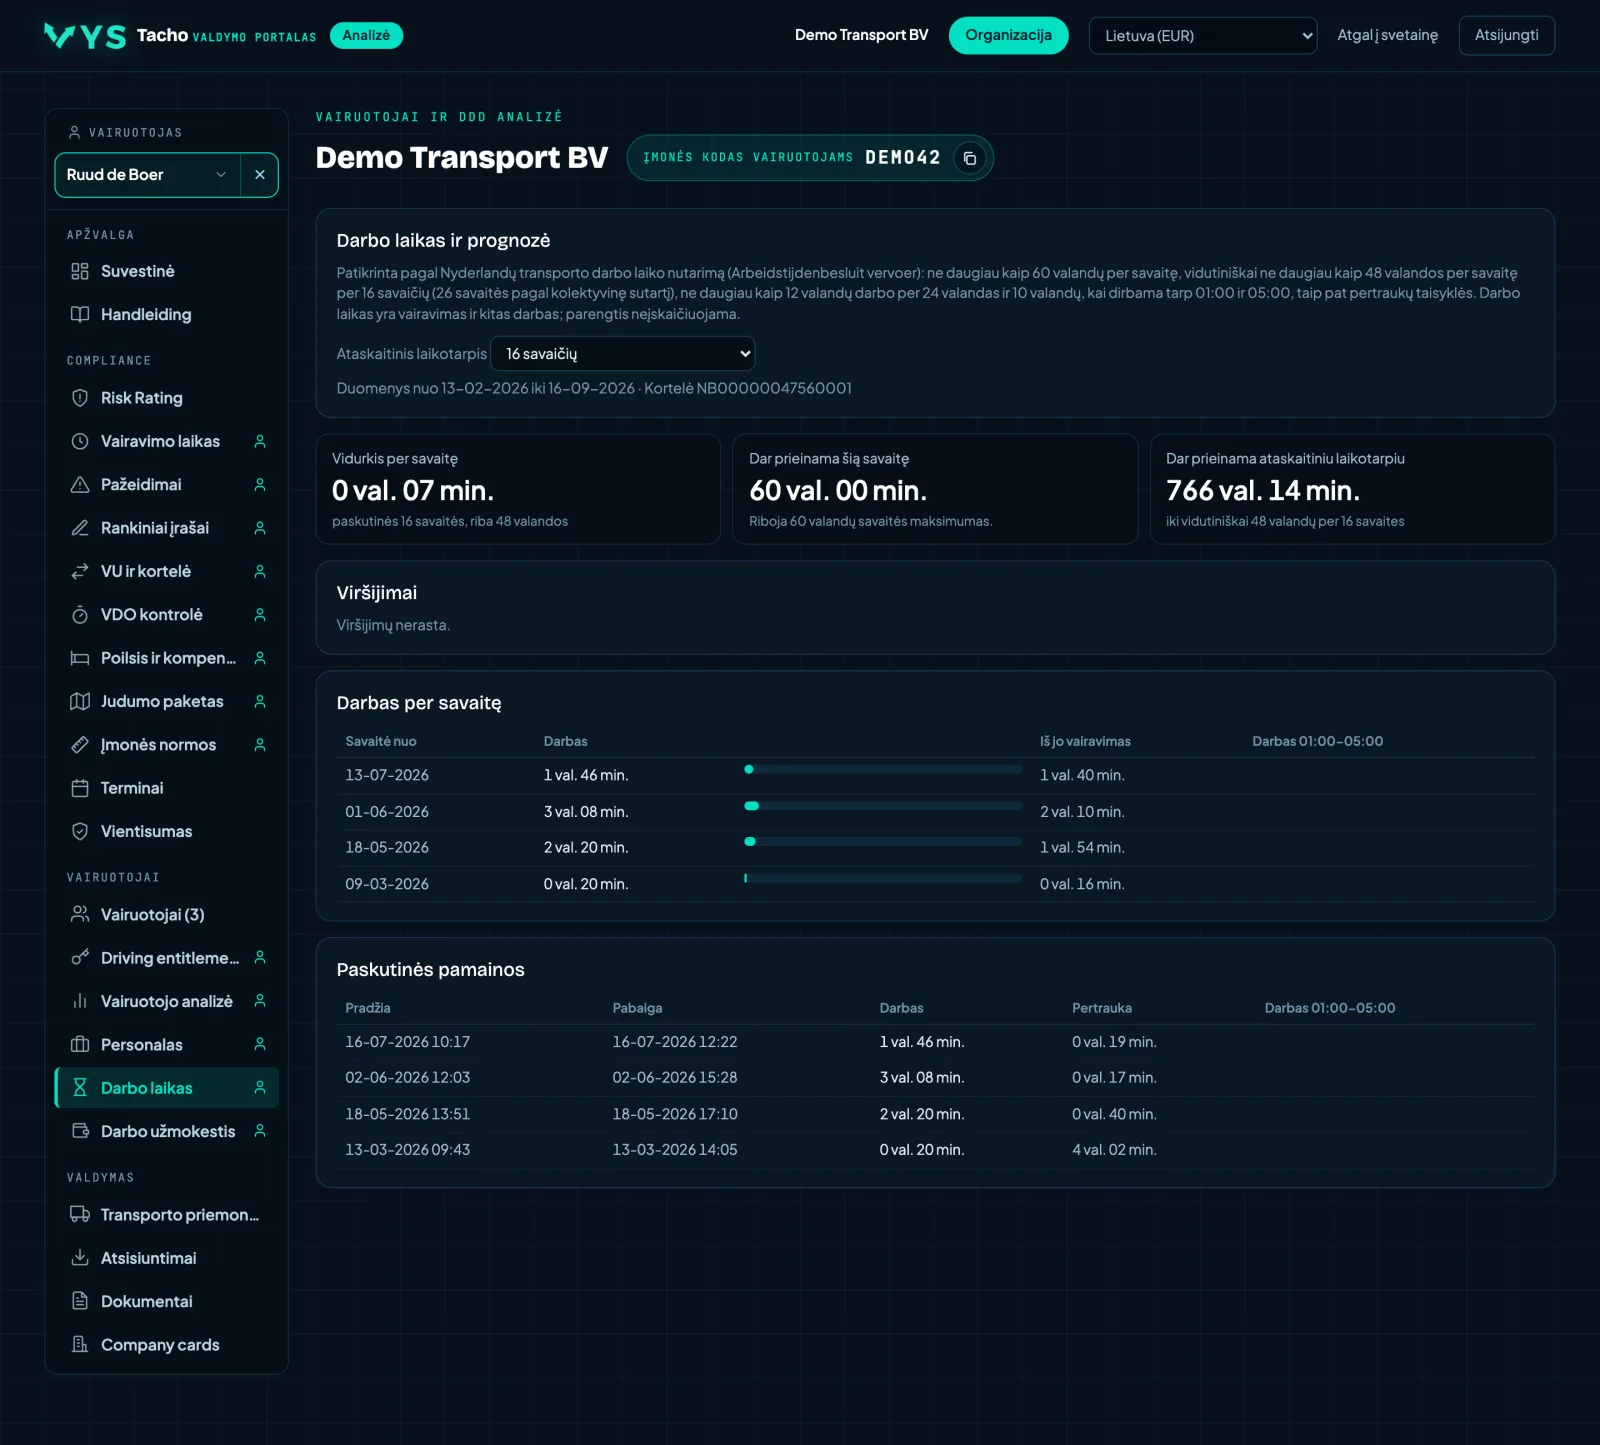
Task: Select the Analizė pill in header
Action: (366, 36)
